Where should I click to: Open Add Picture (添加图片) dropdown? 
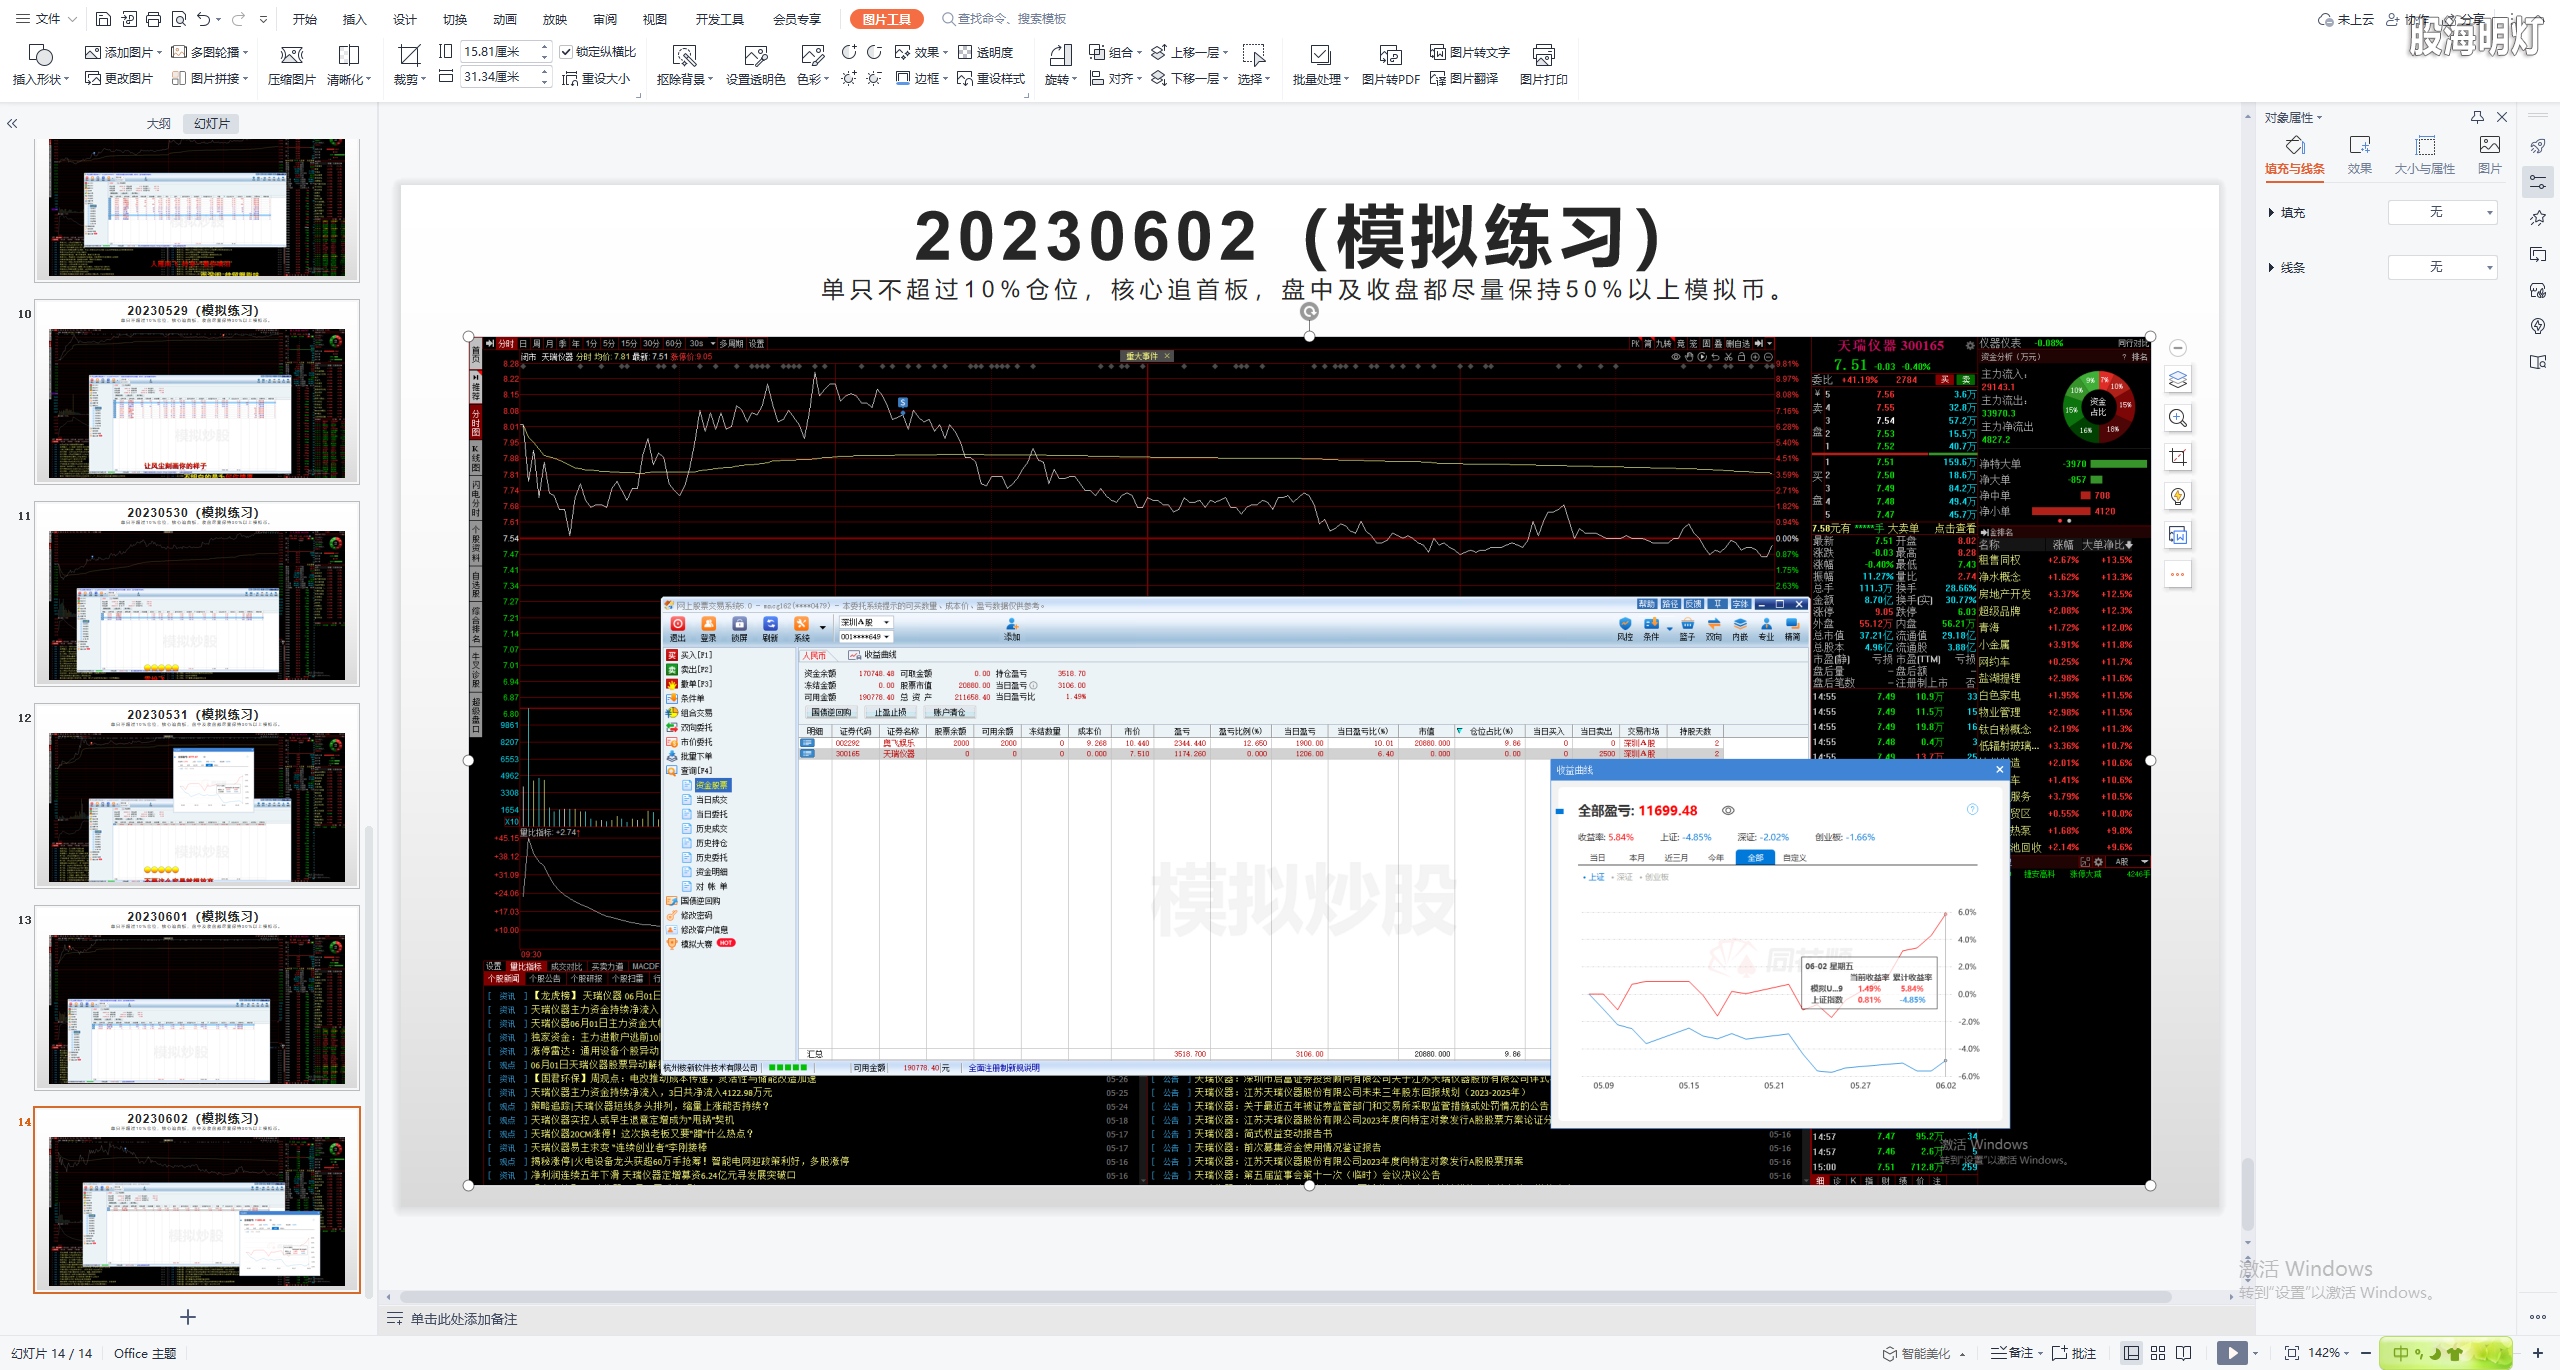pyautogui.click(x=124, y=52)
